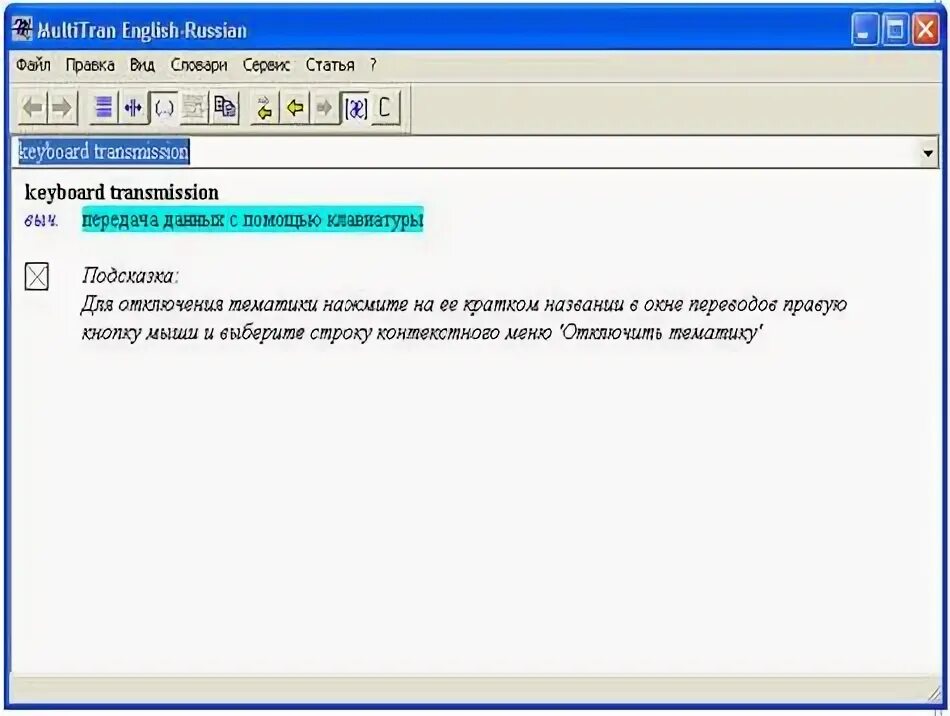
Task: Click the gray back arrow toolbar icon
Action: click(33, 108)
